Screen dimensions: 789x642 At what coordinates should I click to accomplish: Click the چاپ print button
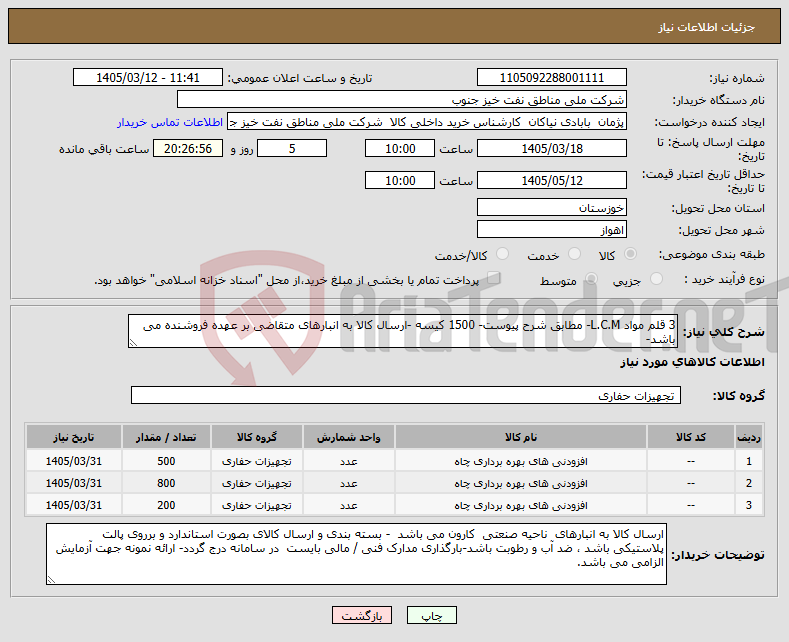(432, 615)
